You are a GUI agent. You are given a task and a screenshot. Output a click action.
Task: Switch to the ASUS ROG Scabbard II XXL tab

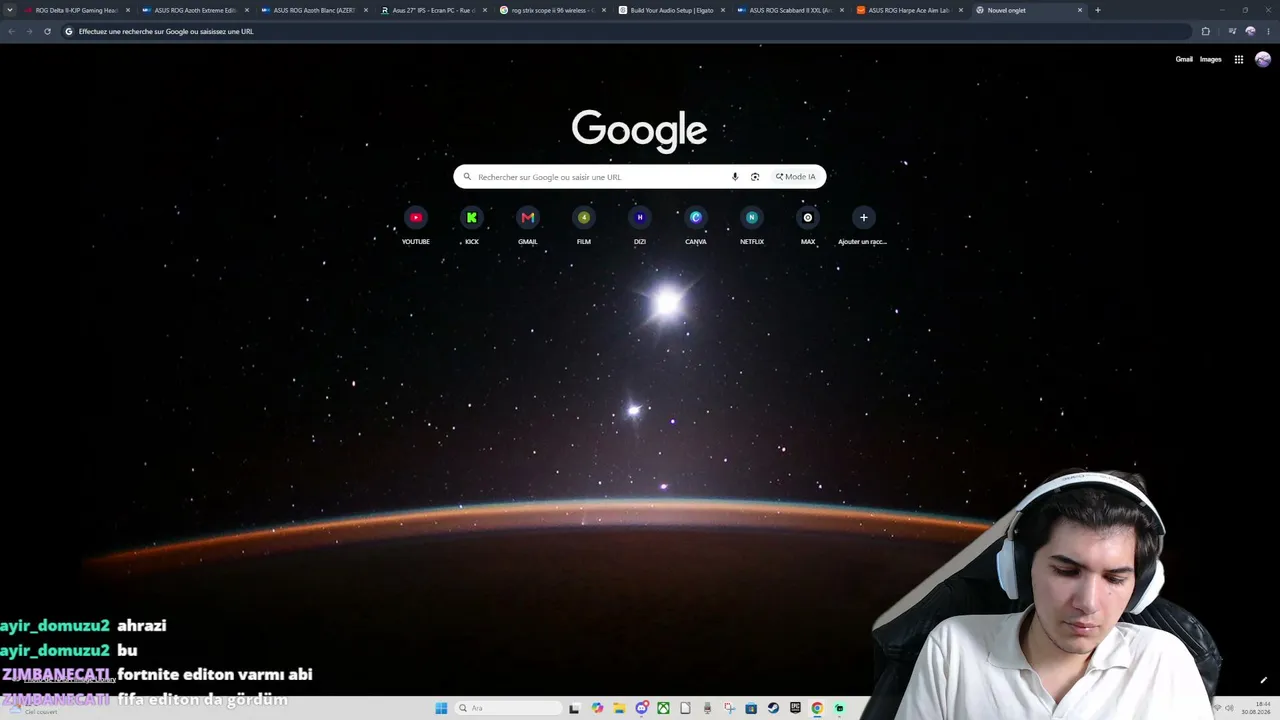point(791,10)
